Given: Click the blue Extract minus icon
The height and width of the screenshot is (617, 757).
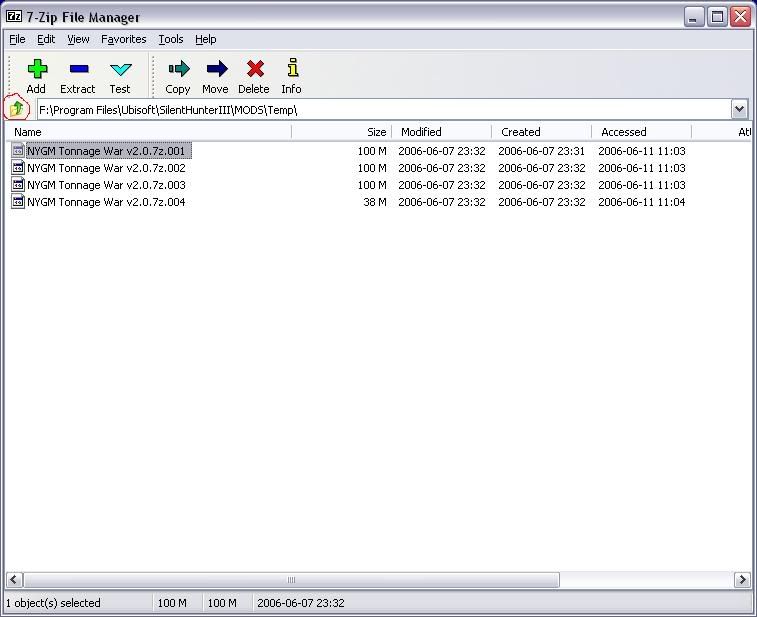Looking at the screenshot, I should 79,69.
